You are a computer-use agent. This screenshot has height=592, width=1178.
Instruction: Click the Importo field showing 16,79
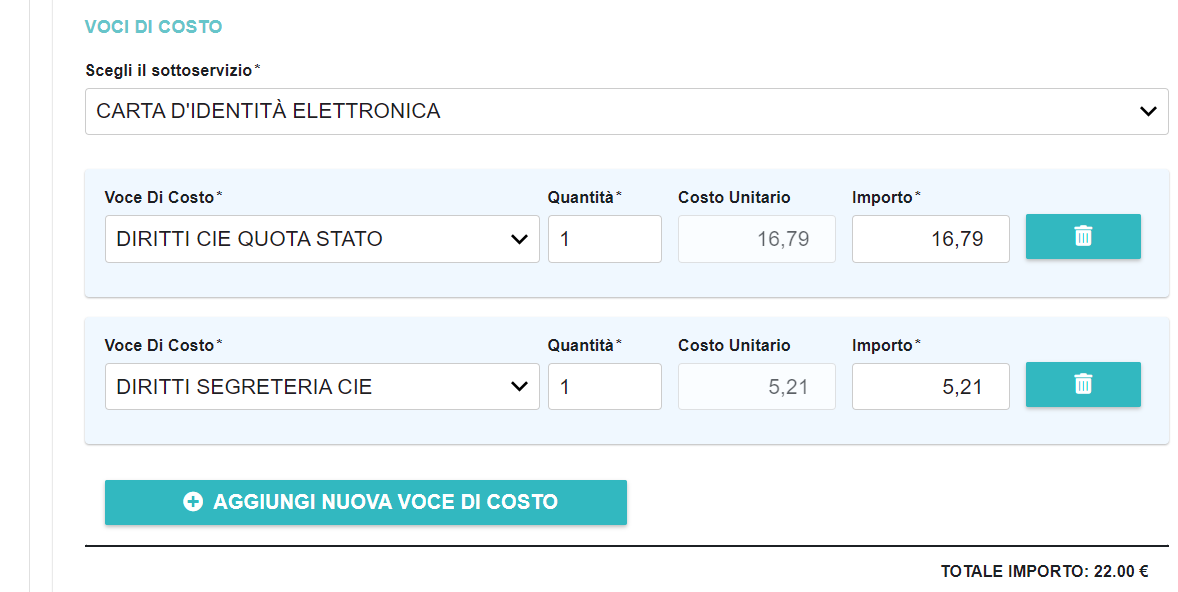tap(930, 239)
